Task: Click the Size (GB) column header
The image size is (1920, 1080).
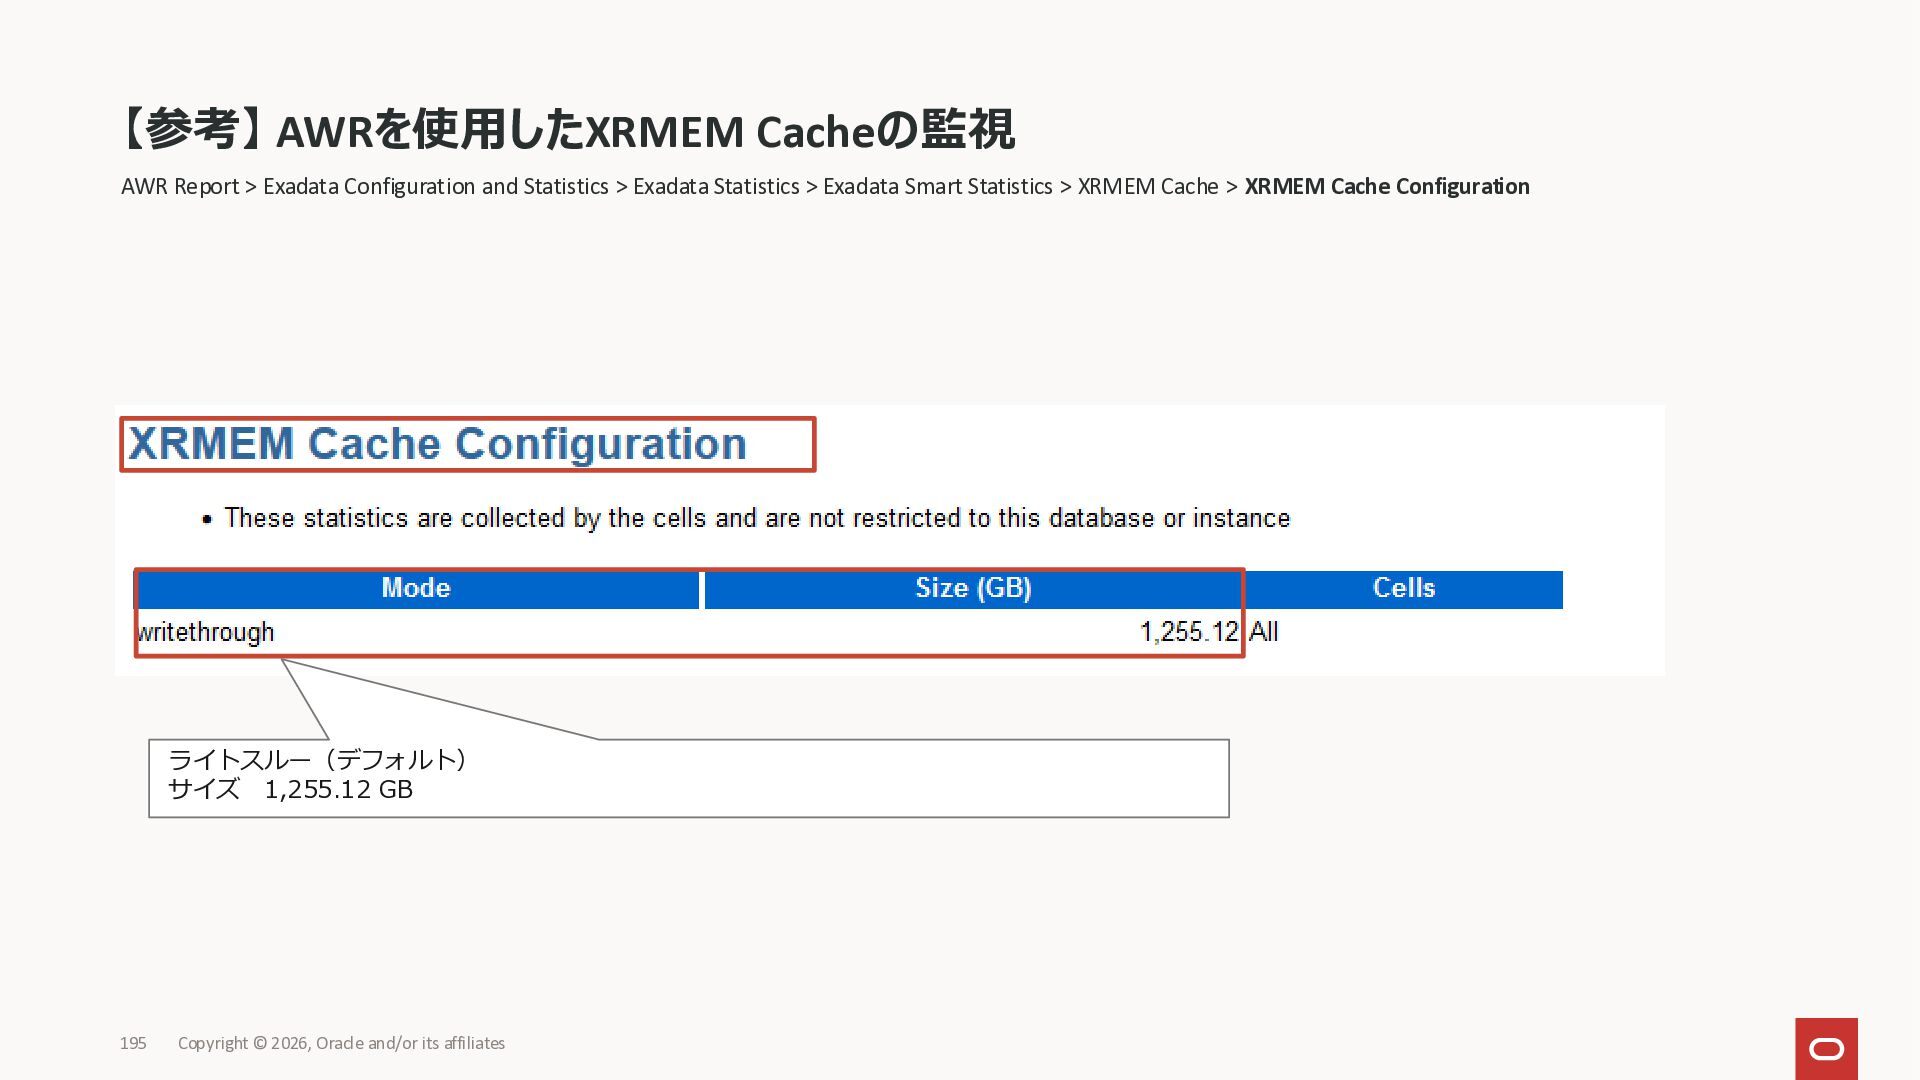Action: [x=973, y=588]
